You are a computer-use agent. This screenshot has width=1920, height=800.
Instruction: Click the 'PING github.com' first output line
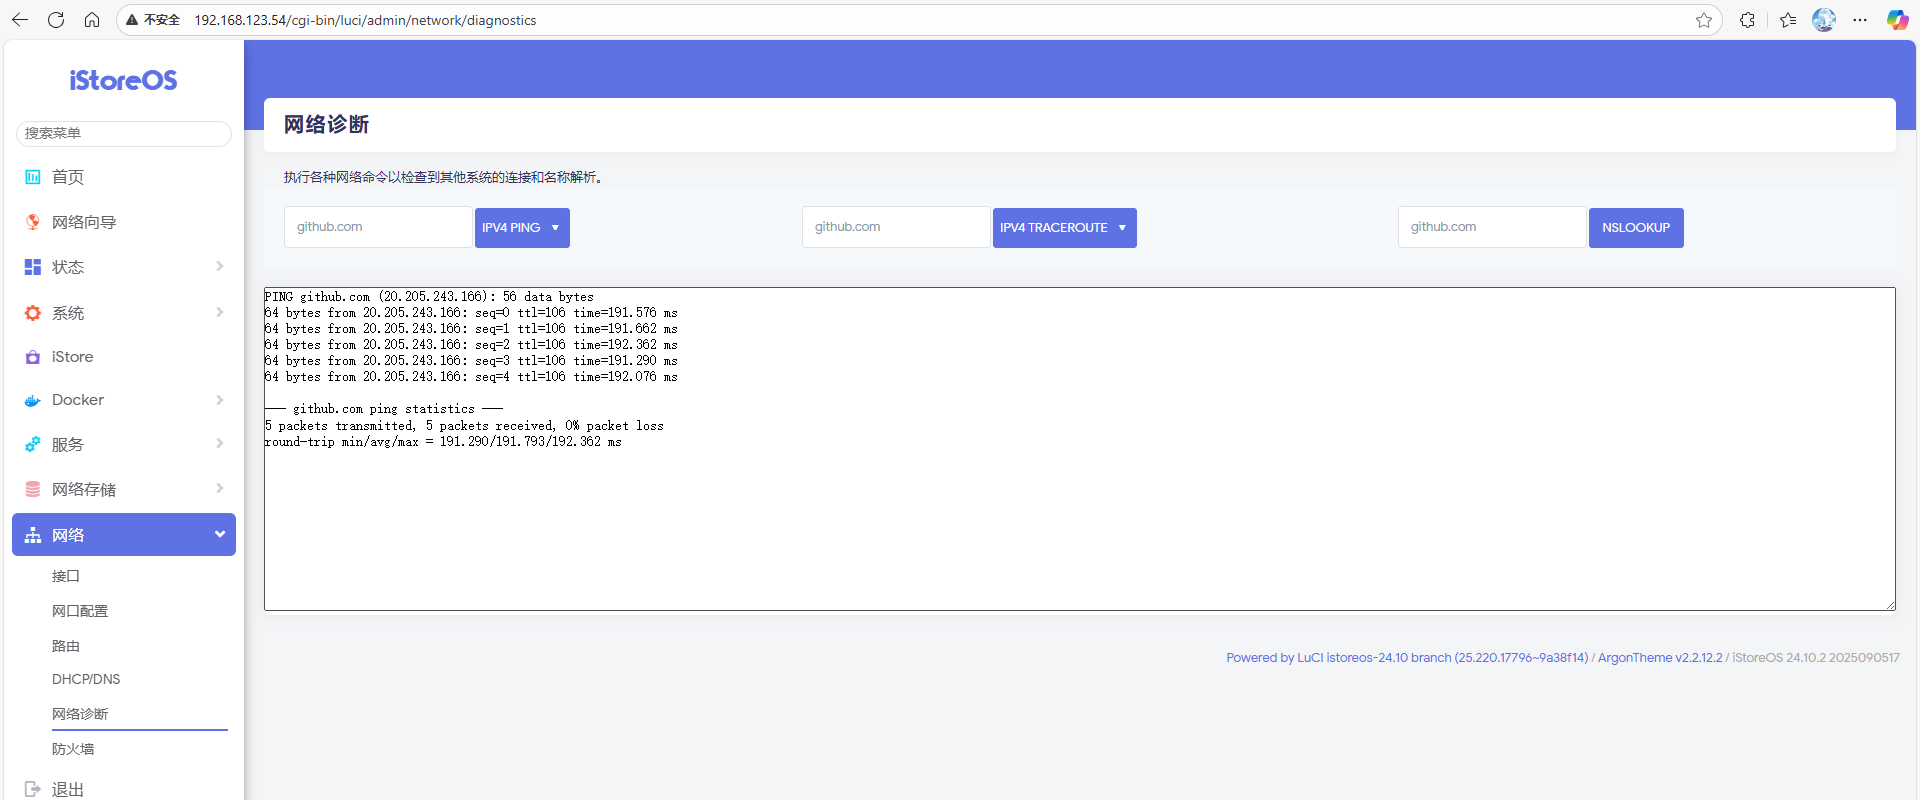429,297
